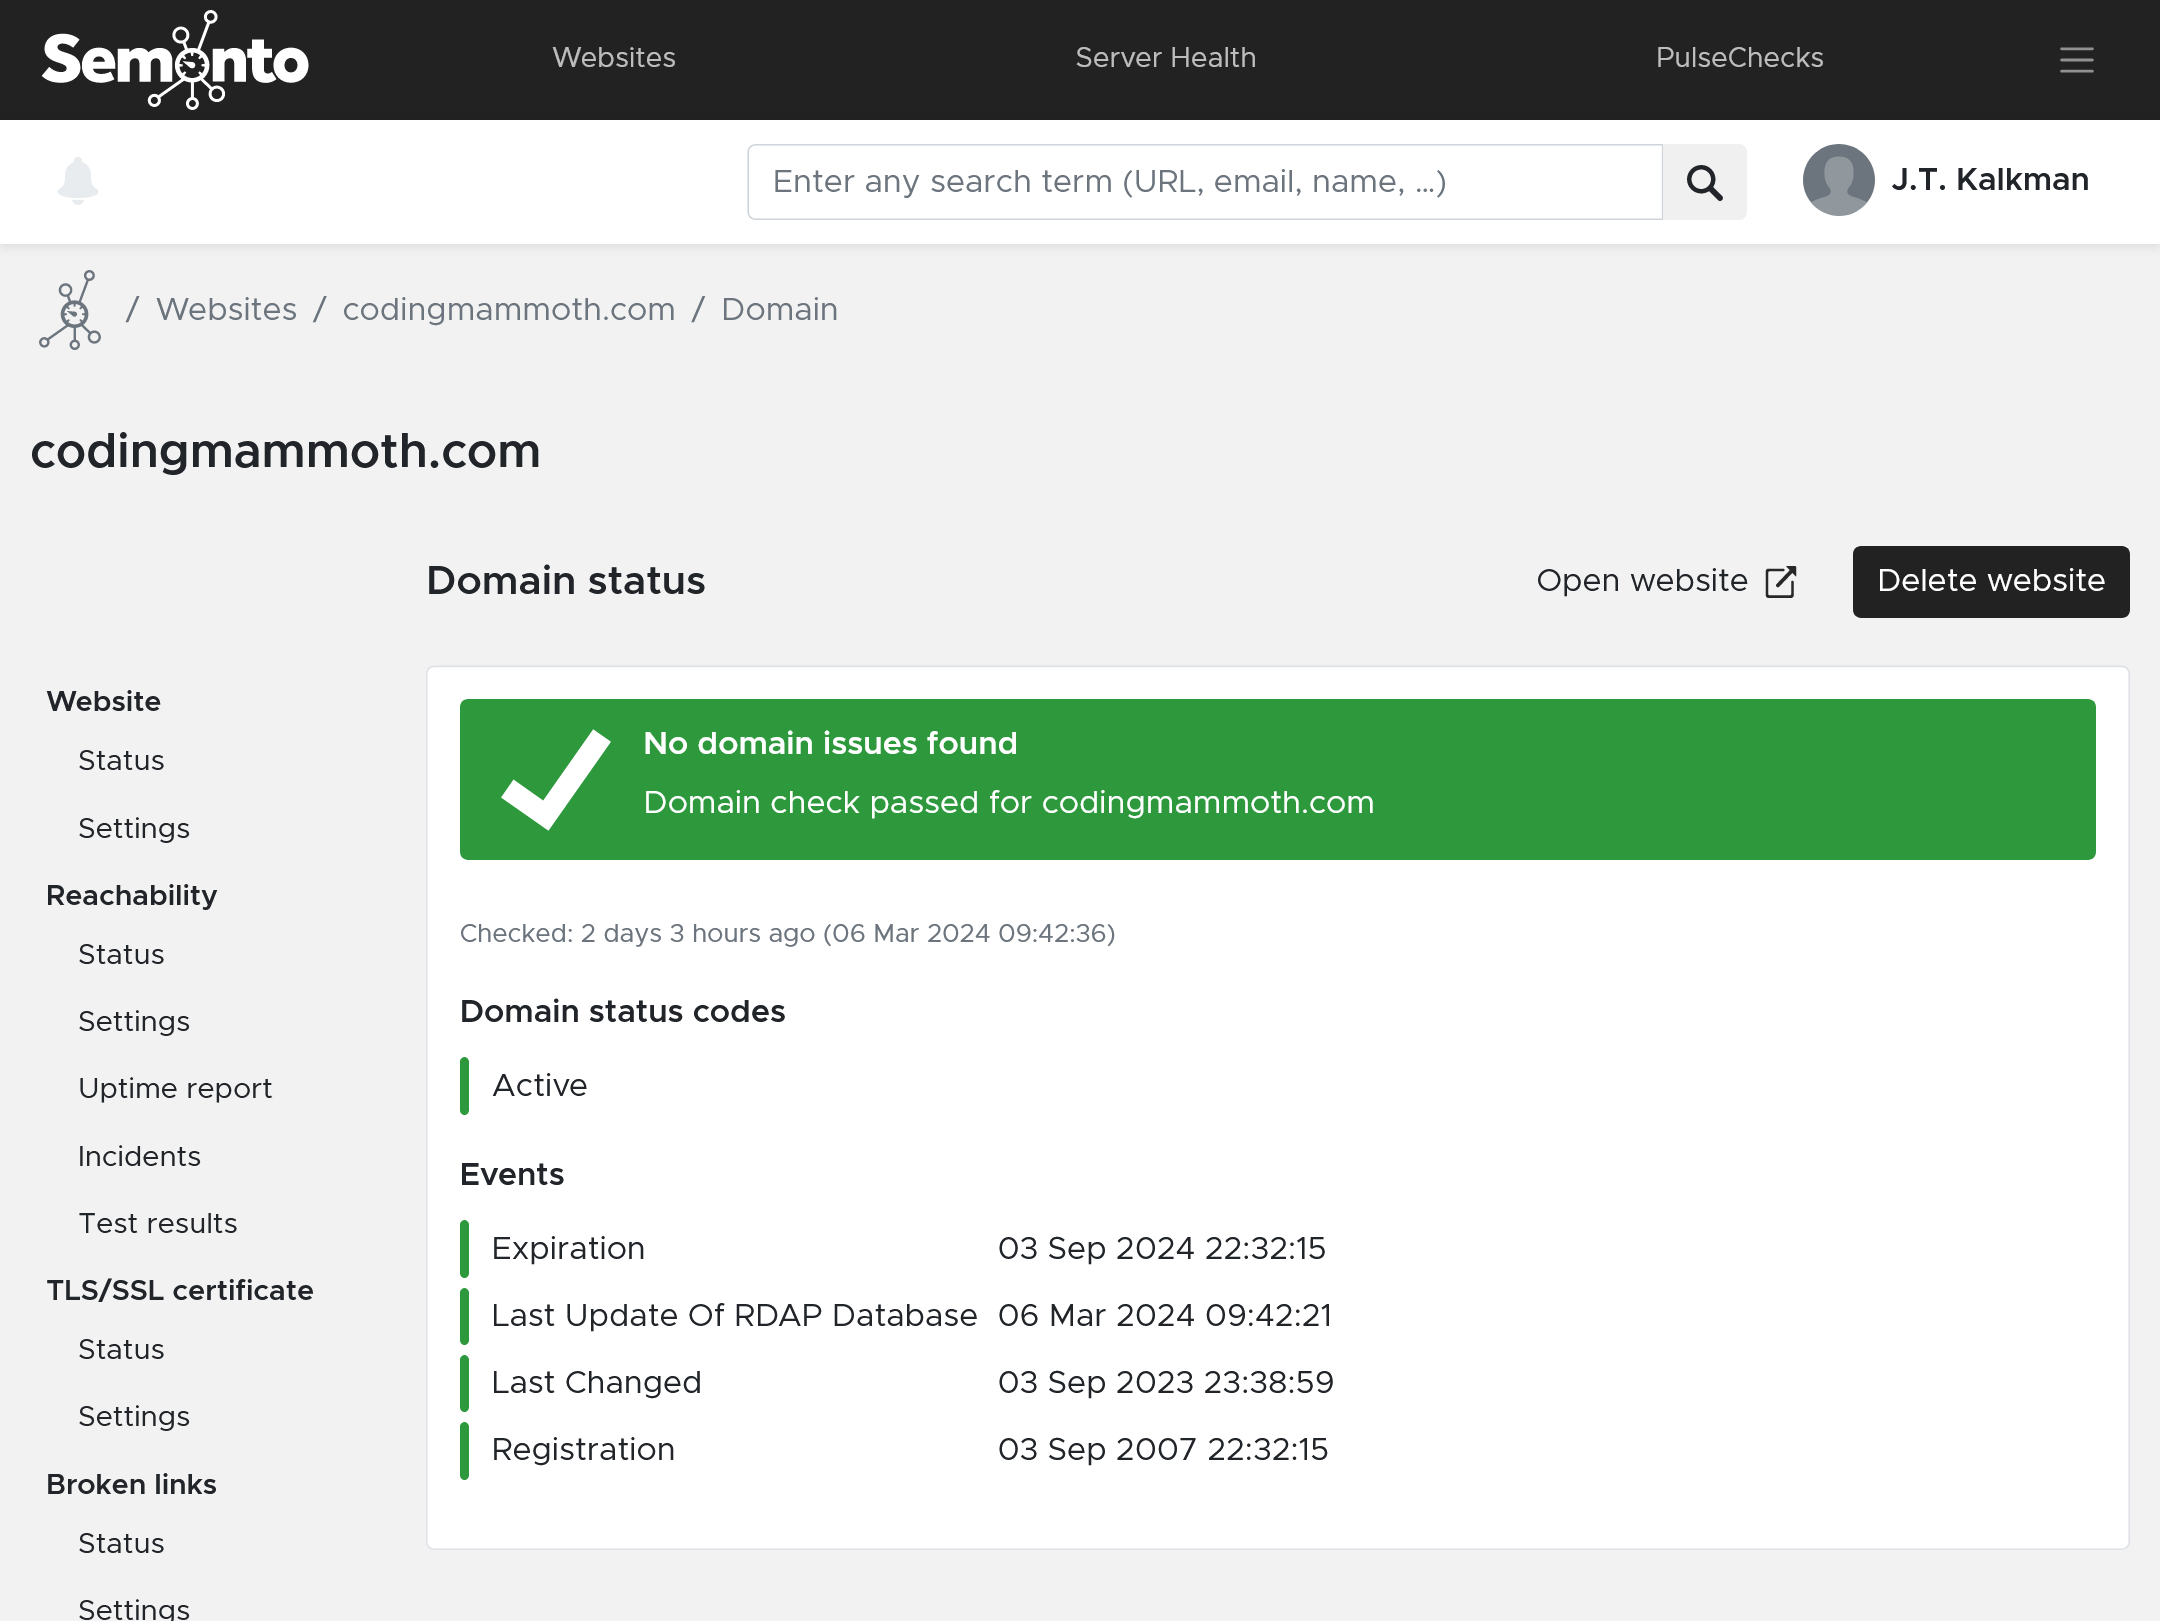Image resolution: width=2160 pixels, height=1622 pixels.
Task: Click Websites breadcrumb link
Action: pyautogui.click(x=226, y=310)
